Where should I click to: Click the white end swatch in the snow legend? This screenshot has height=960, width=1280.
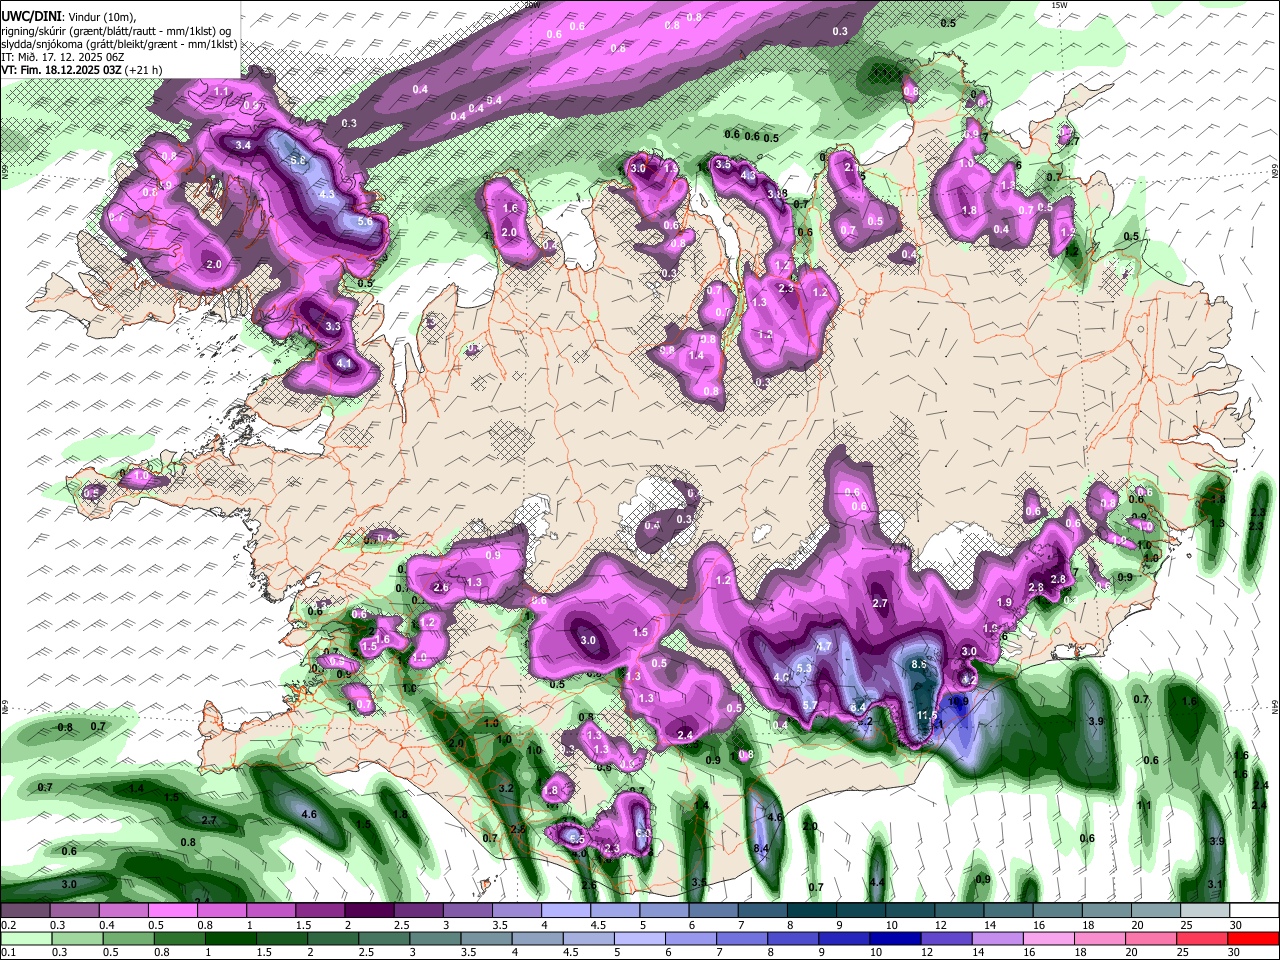pos(1254,911)
